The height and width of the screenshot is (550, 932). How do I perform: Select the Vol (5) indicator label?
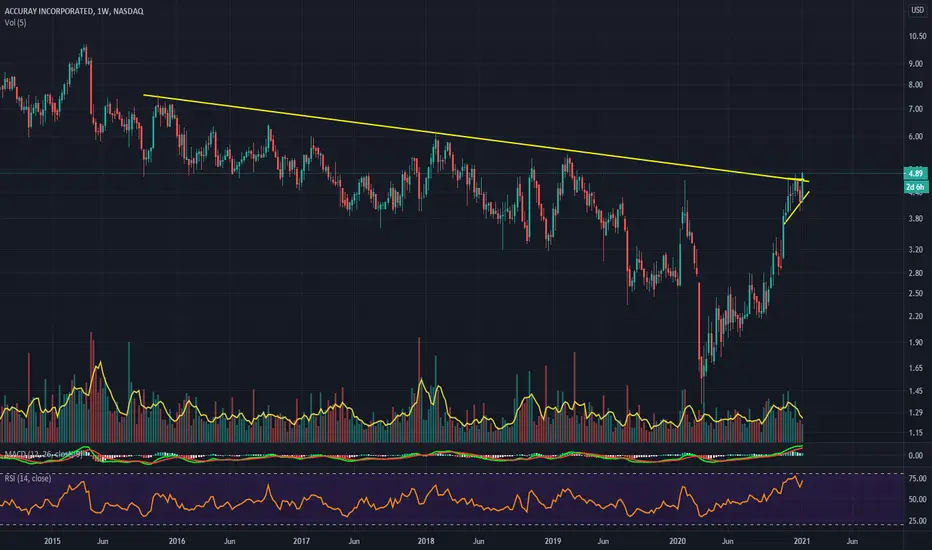click(15, 23)
